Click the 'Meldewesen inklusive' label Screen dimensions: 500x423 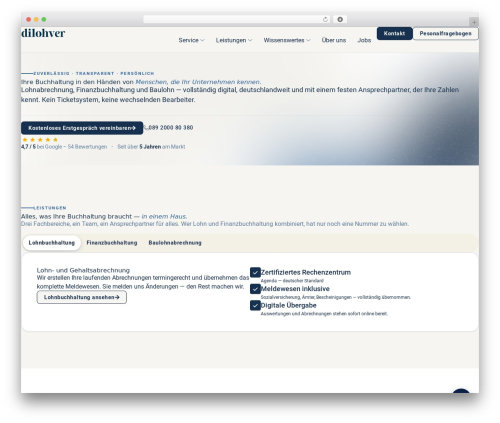(295, 289)
